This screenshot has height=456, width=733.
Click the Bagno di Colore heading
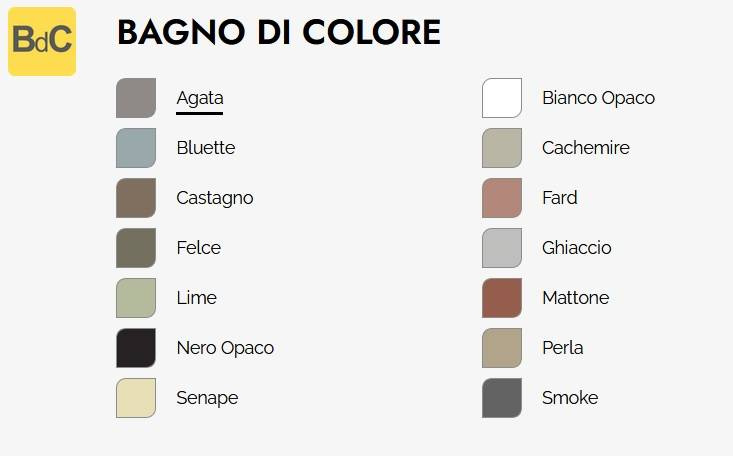tap(279, 32)
